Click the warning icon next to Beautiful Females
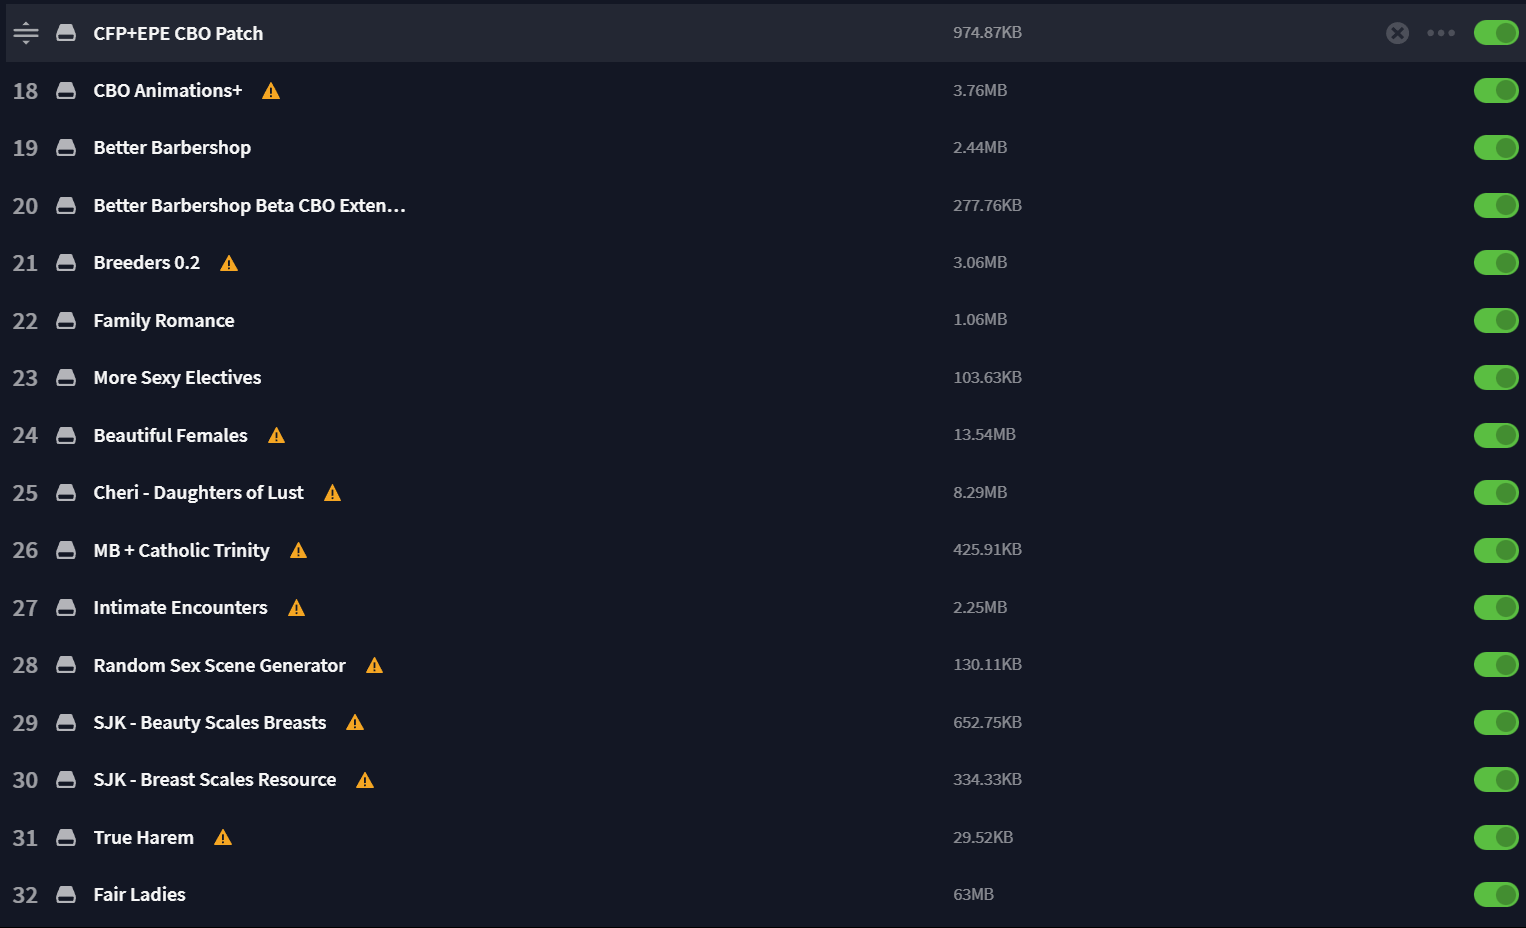1526x928 pixels. [x=277, y=436]
